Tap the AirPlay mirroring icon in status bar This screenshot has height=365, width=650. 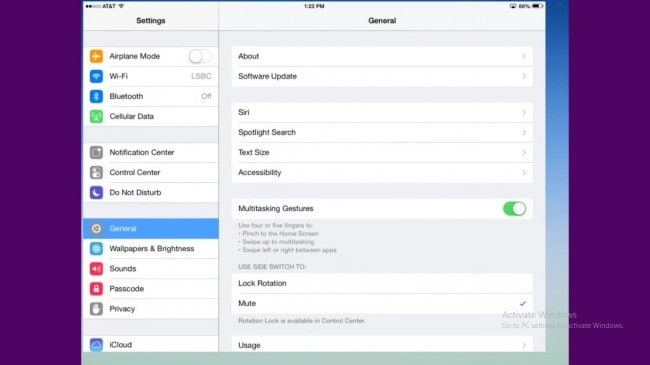[x=513, y=6]
